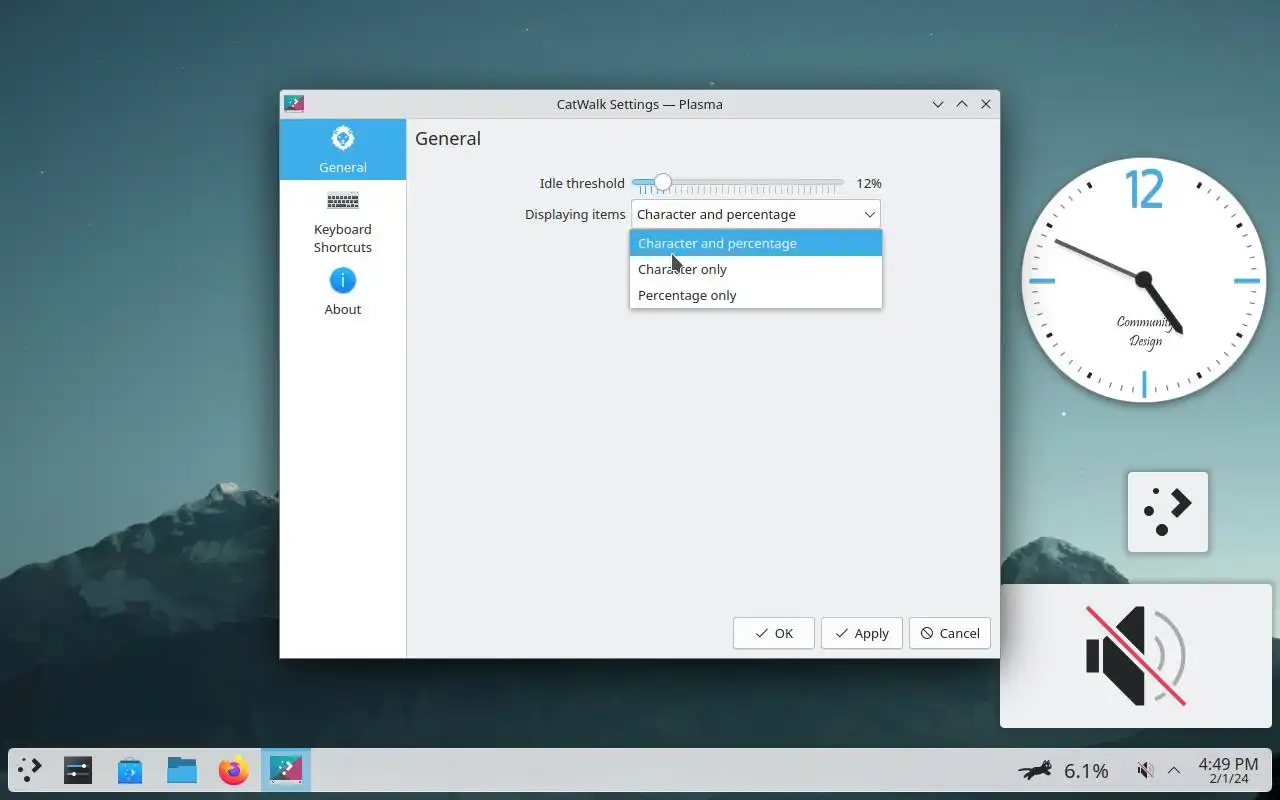The height and width of the screenshot is (800, 1280).
Task: Click the 12% idle threshold value
Action: click(869, 183)
